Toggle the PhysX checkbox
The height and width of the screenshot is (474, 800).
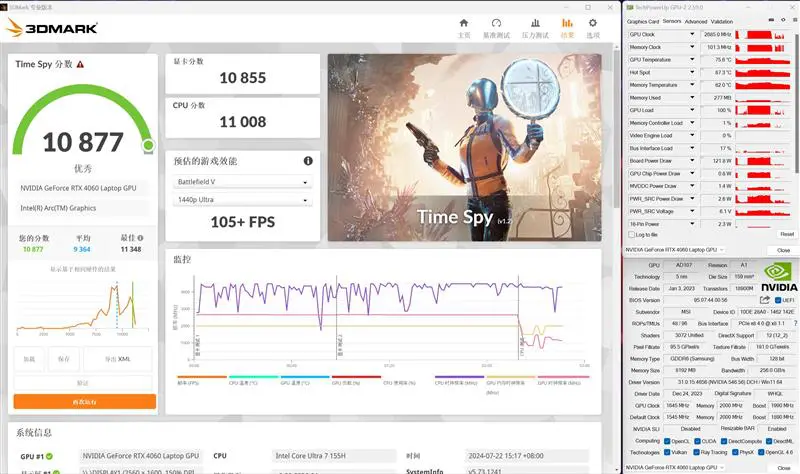pos(735,452)
